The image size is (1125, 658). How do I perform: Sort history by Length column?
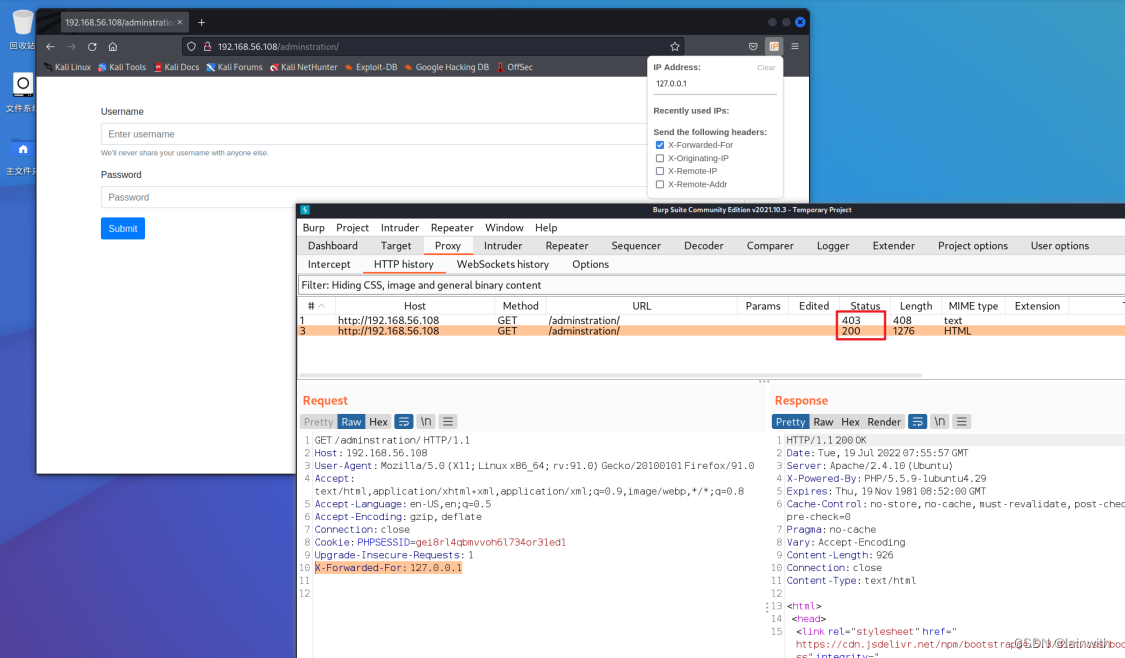[x=916, y=306]
